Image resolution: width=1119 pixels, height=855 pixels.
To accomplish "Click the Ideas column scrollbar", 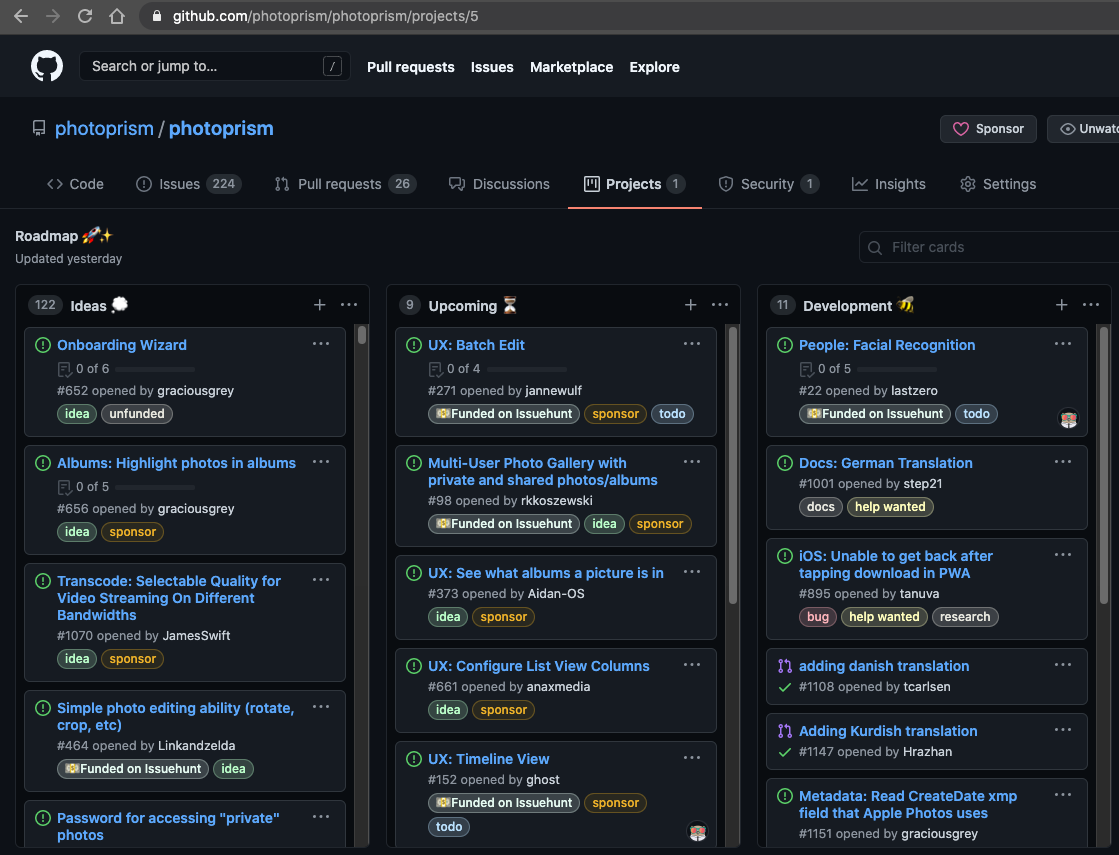I will pyautogui.click(x=362, y=335).
